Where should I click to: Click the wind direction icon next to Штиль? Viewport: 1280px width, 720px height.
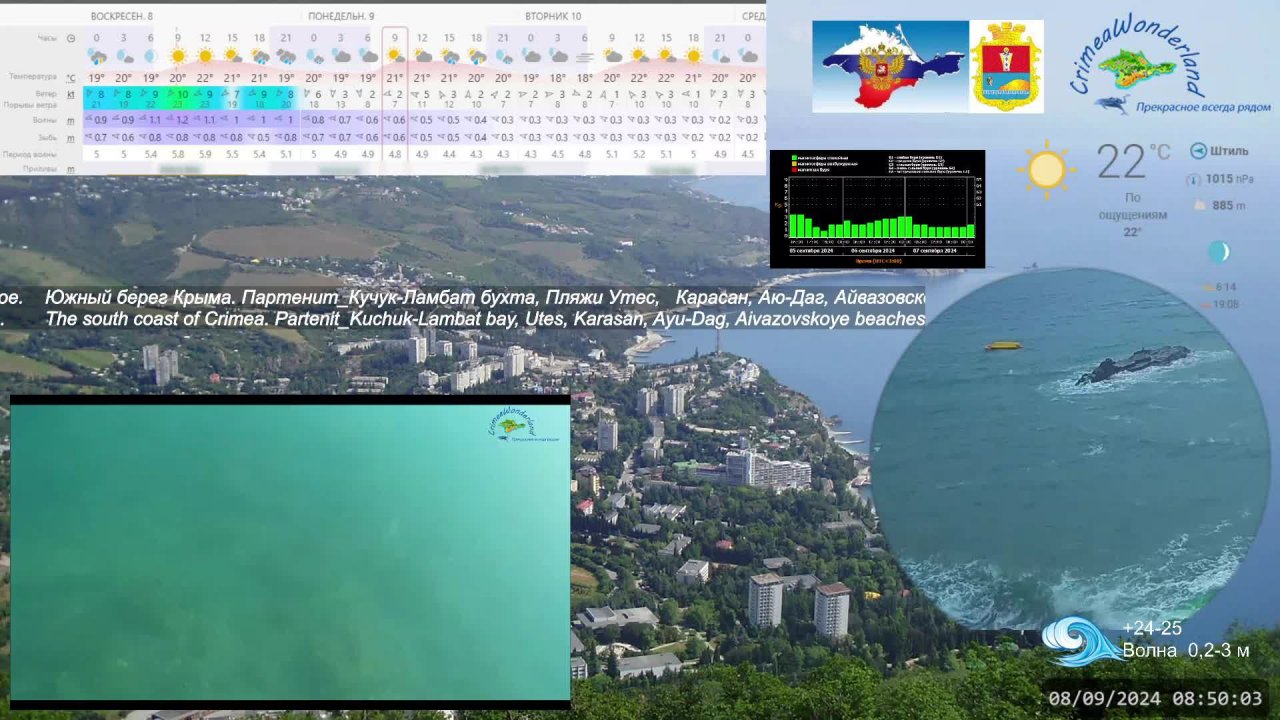click(x=1198, y=151)
